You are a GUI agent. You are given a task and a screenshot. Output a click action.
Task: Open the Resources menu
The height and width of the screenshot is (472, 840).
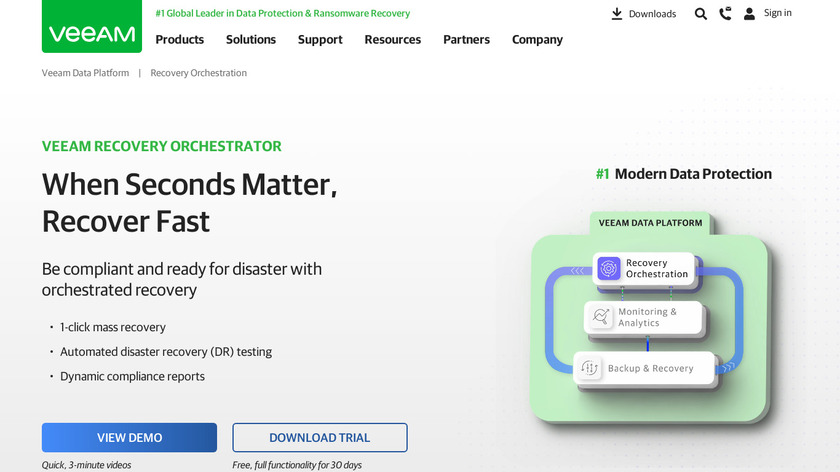(x=393, y=40)
